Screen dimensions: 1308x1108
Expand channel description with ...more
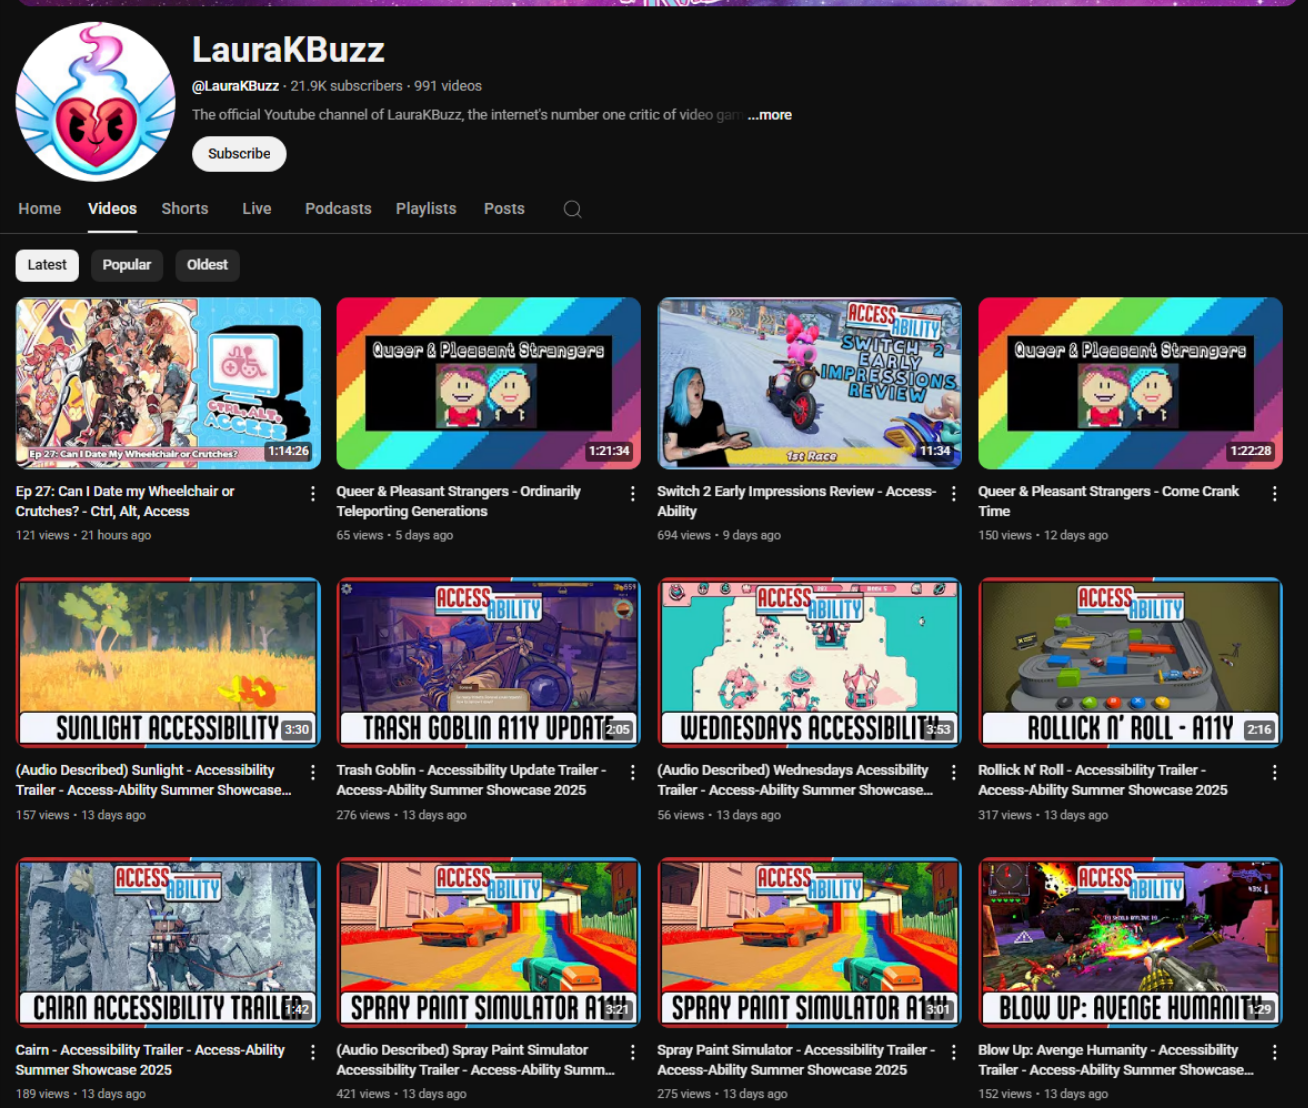(770, 115)
